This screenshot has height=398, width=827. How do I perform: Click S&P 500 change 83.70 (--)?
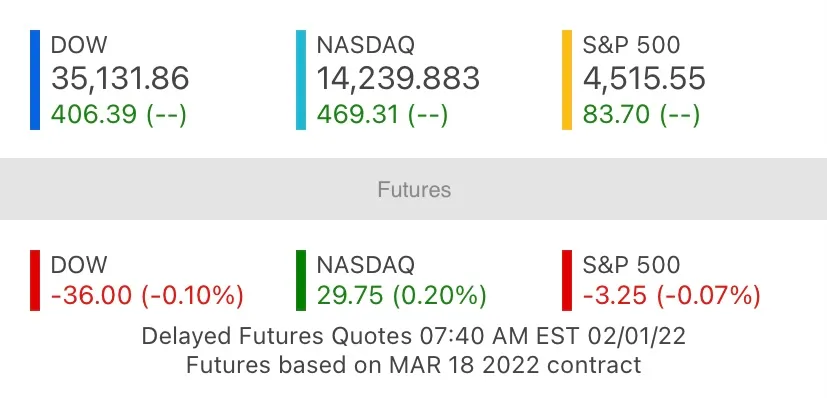641,115
